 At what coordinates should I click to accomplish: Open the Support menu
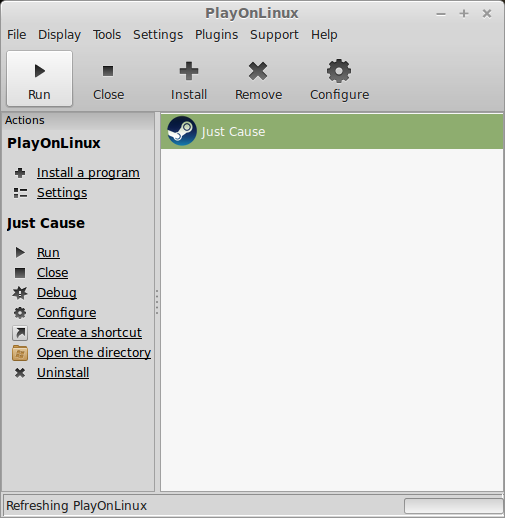point(274,35)
